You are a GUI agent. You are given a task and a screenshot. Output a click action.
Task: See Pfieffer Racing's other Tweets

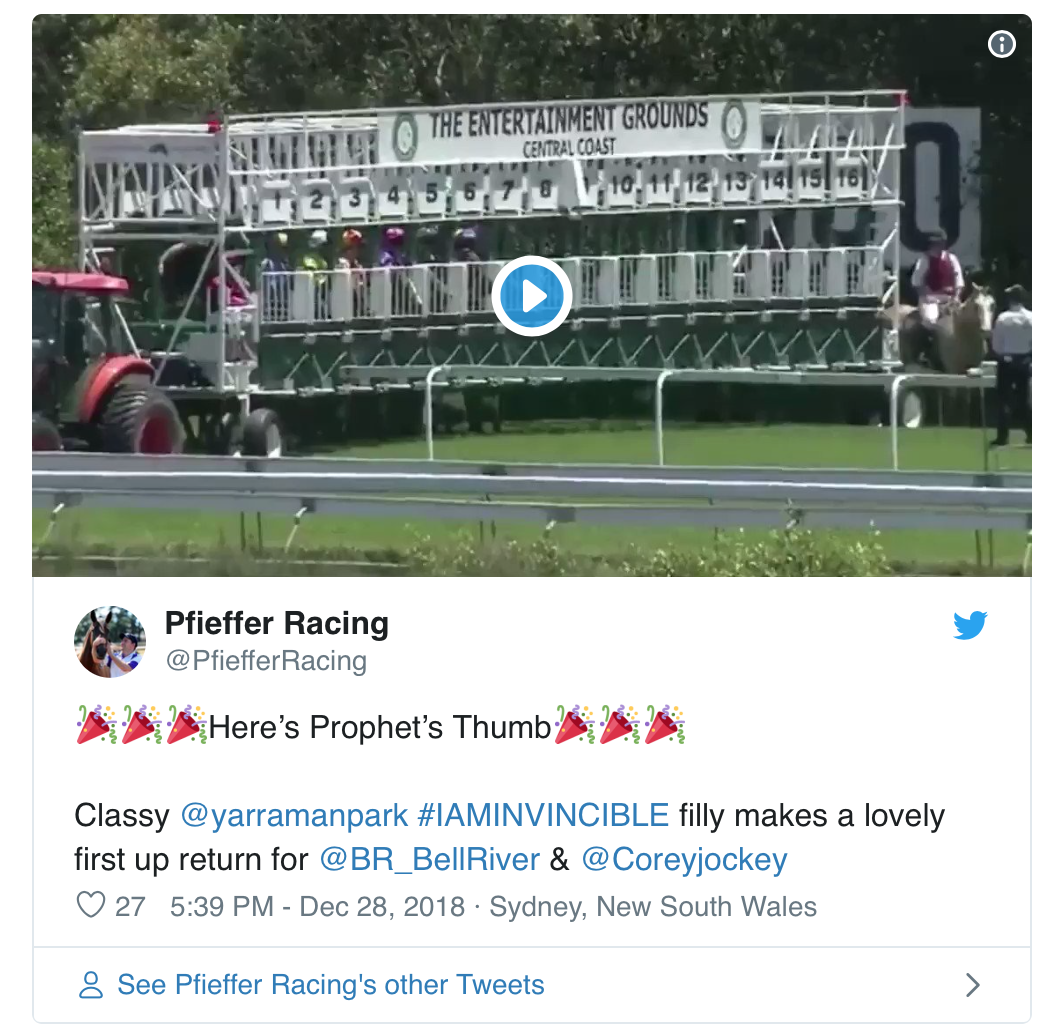point(331,985)
